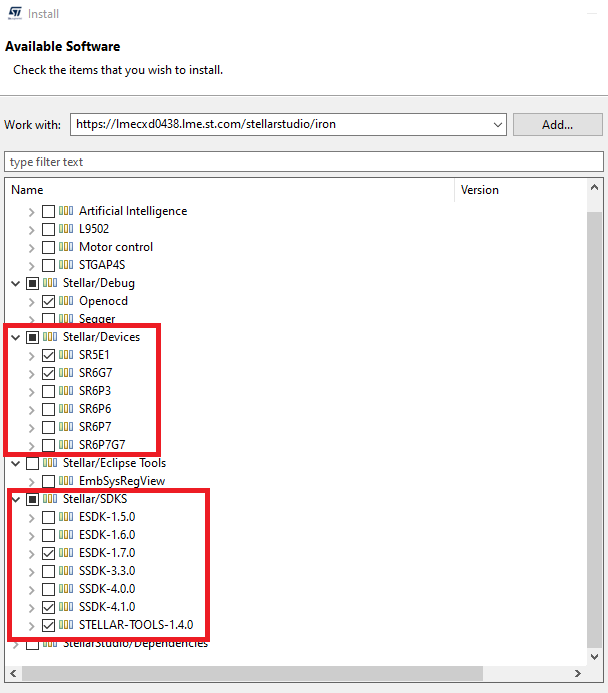Click the category icon beside L9502

pos(66,228)
